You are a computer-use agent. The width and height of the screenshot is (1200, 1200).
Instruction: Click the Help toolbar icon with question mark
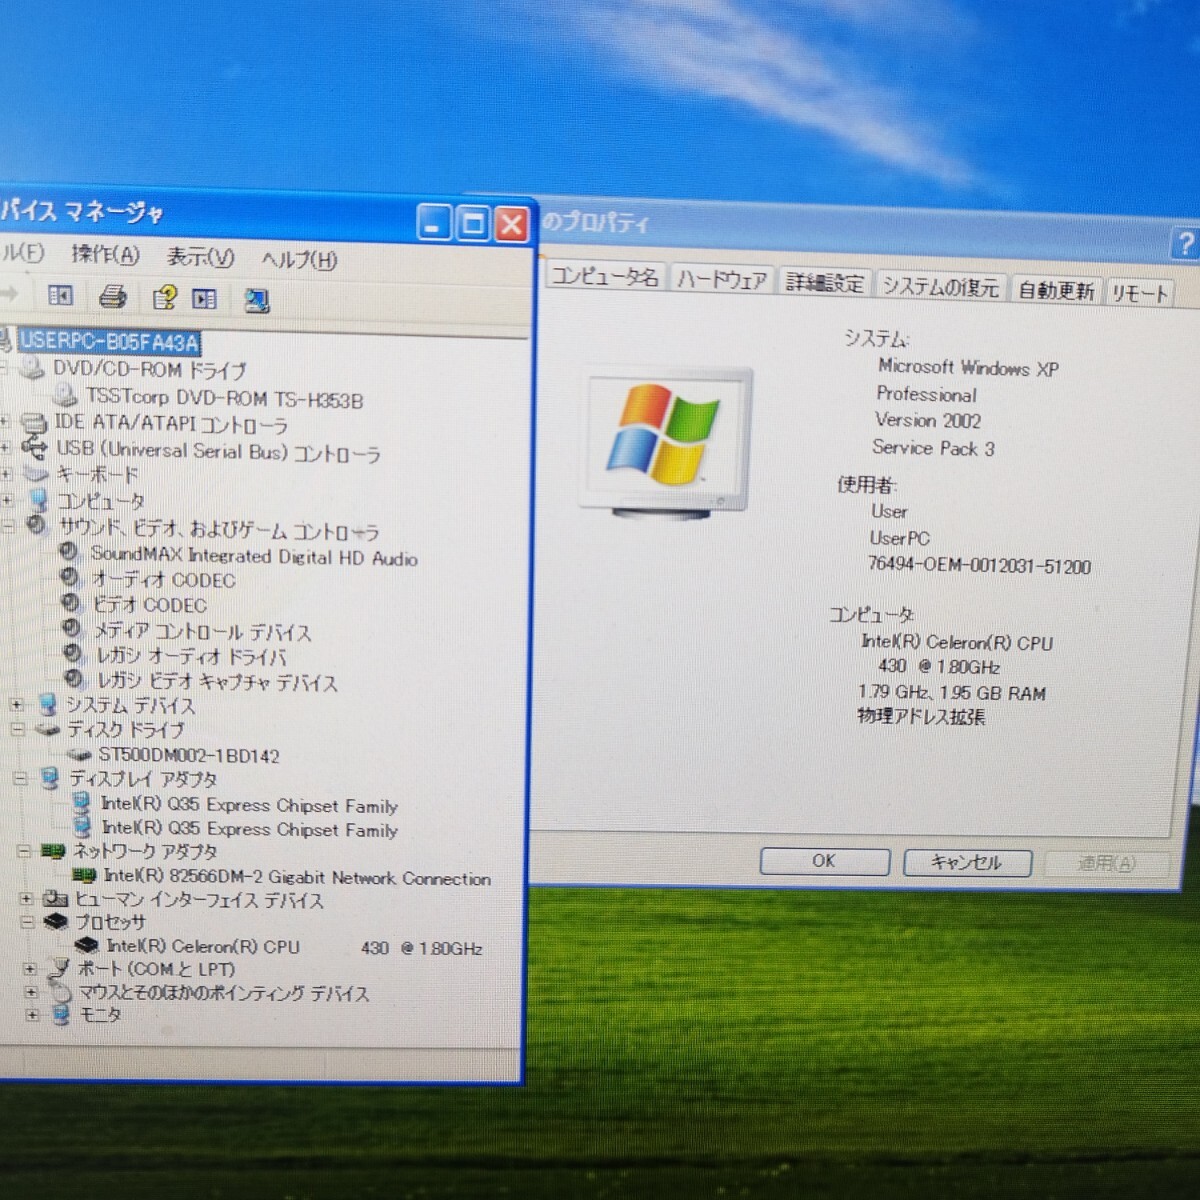click(x=163, y=297)
